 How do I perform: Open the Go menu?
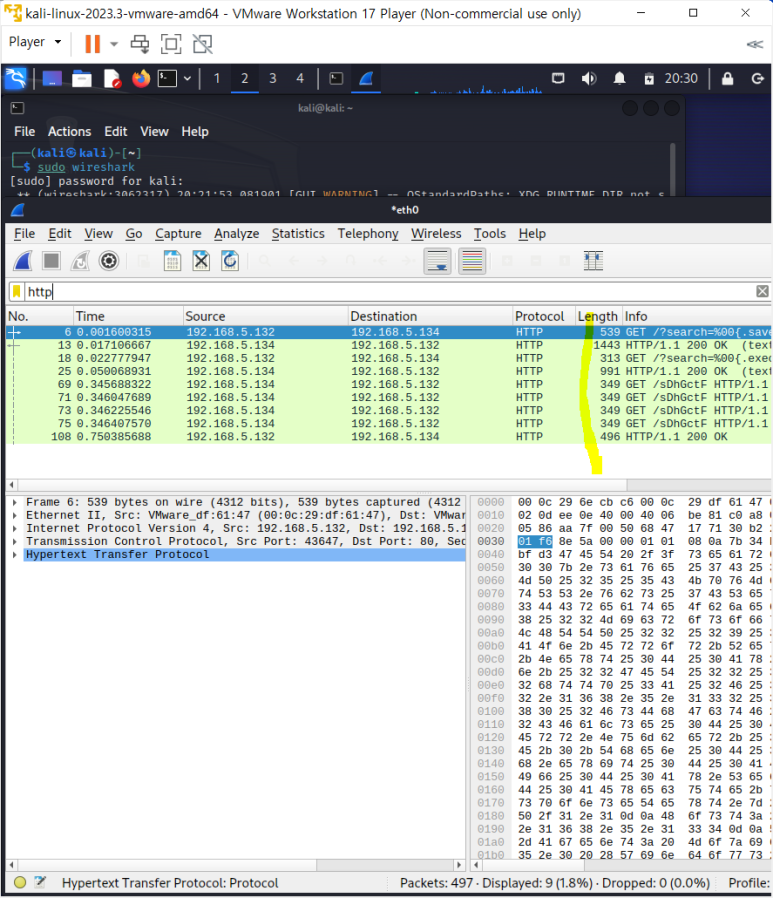(x=133, y=234)
